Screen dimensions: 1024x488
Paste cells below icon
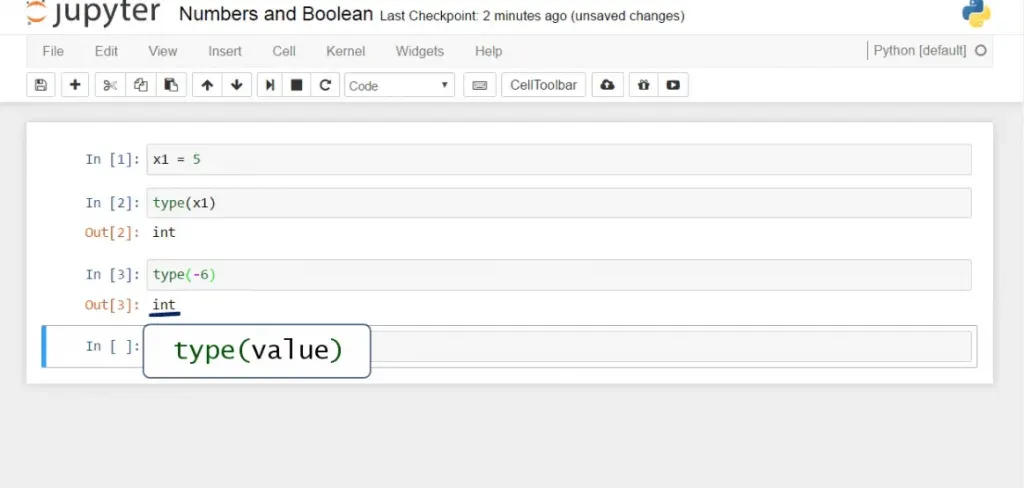pos(171,85)
